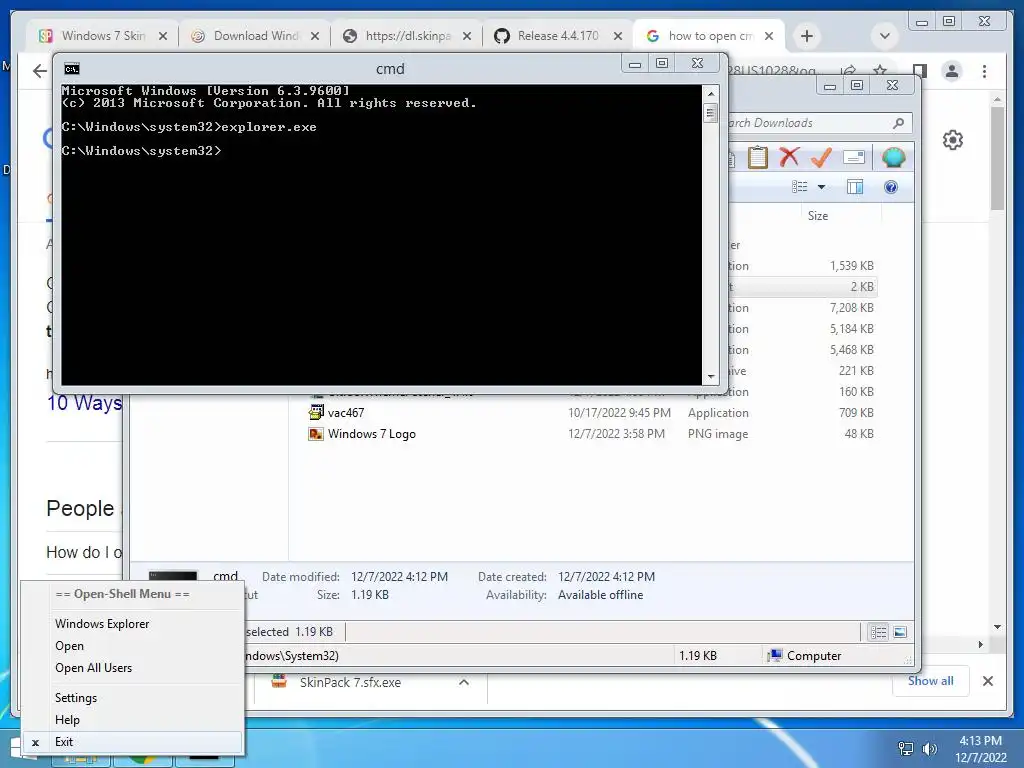Image resolution: width=1024 pixels, height=768 pixels.
Task: Open Google search settings gear
Action: (x=953, y=140)
